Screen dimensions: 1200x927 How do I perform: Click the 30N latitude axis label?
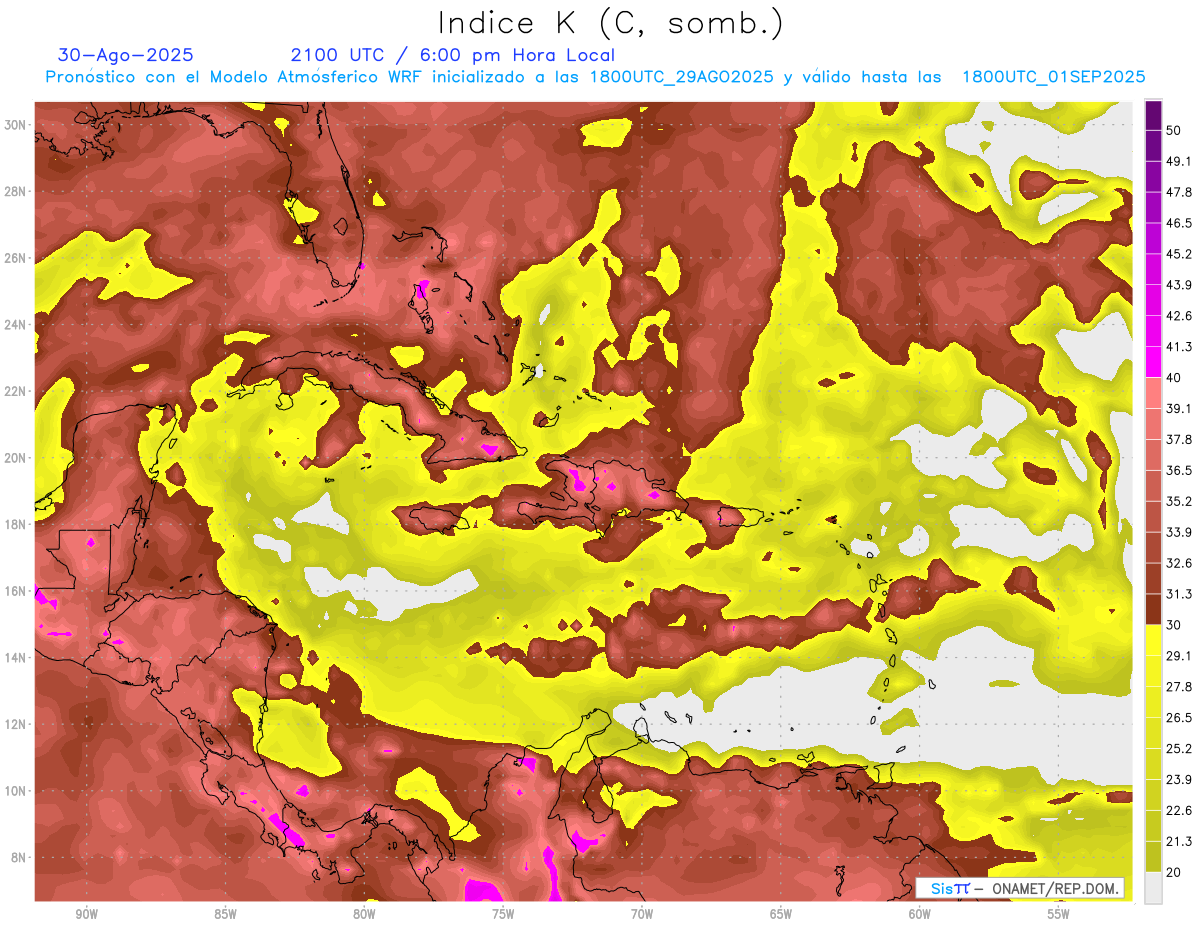click(x=15, y=124)
